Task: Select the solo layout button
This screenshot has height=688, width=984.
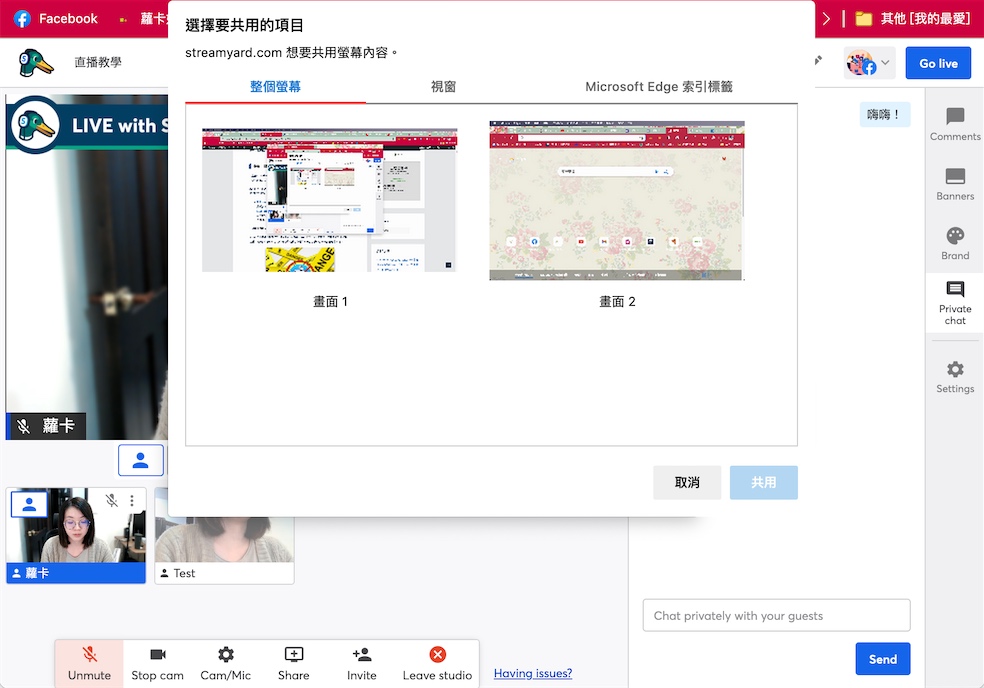Action: click(141, 460)
